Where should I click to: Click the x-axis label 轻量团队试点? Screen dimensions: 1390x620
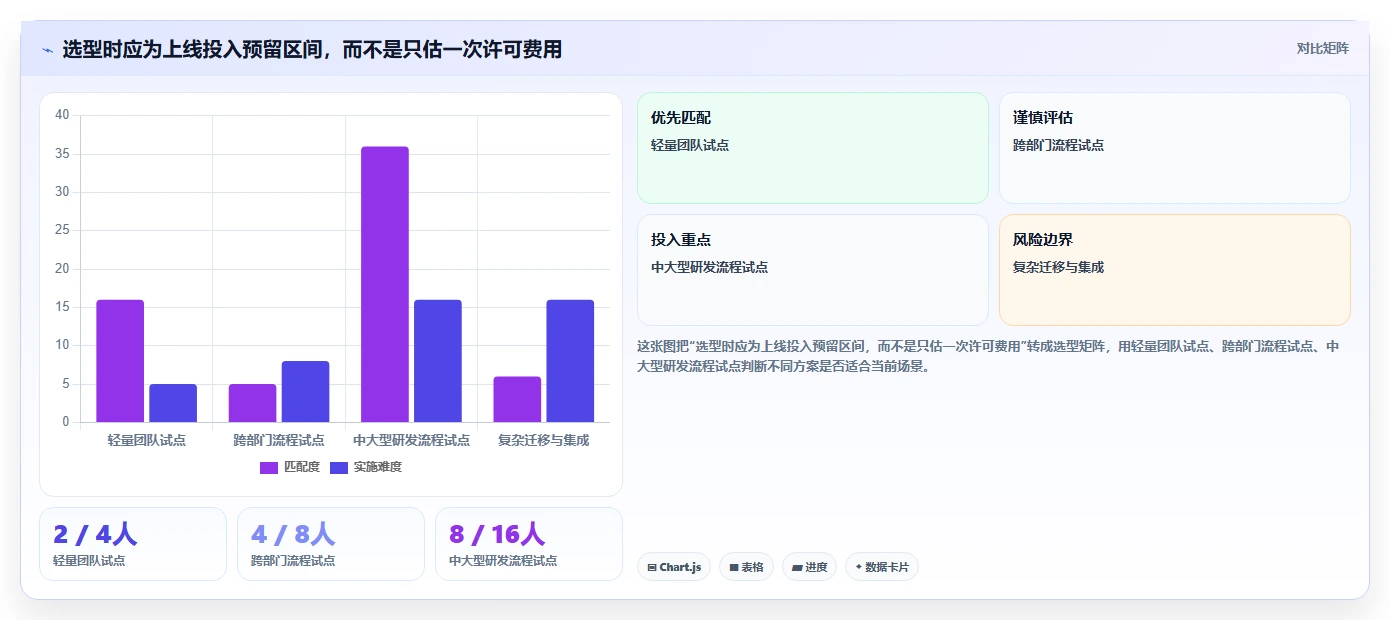pos(147,440)
